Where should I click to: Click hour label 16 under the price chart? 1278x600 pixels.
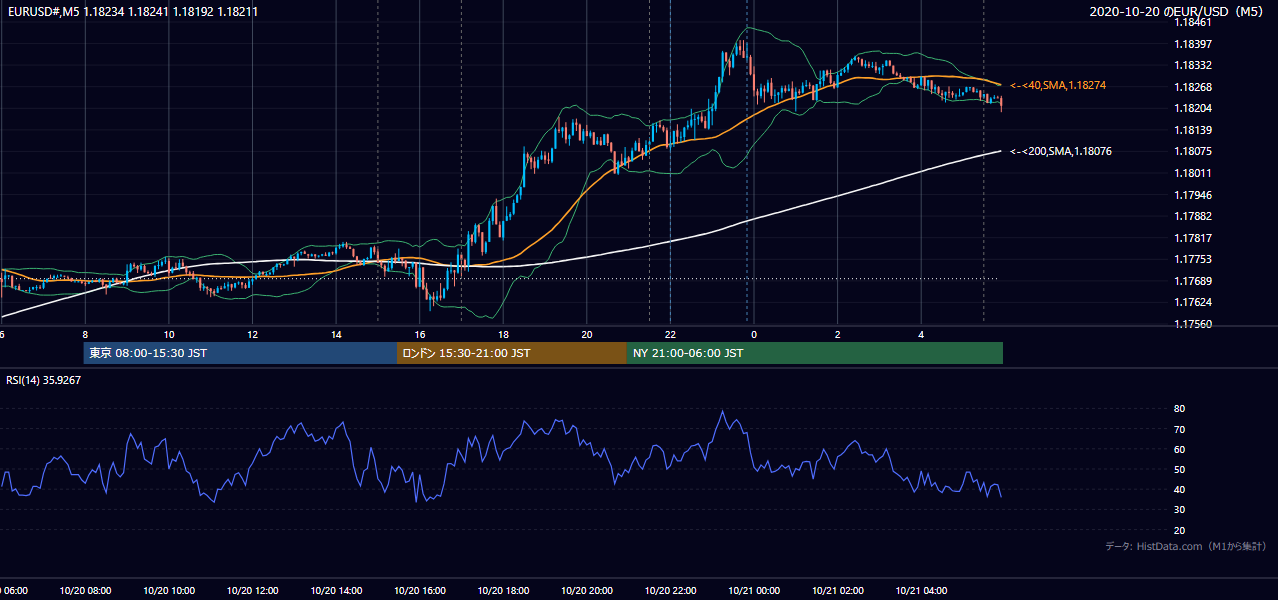pyautogui.click(x=420, y=334)
